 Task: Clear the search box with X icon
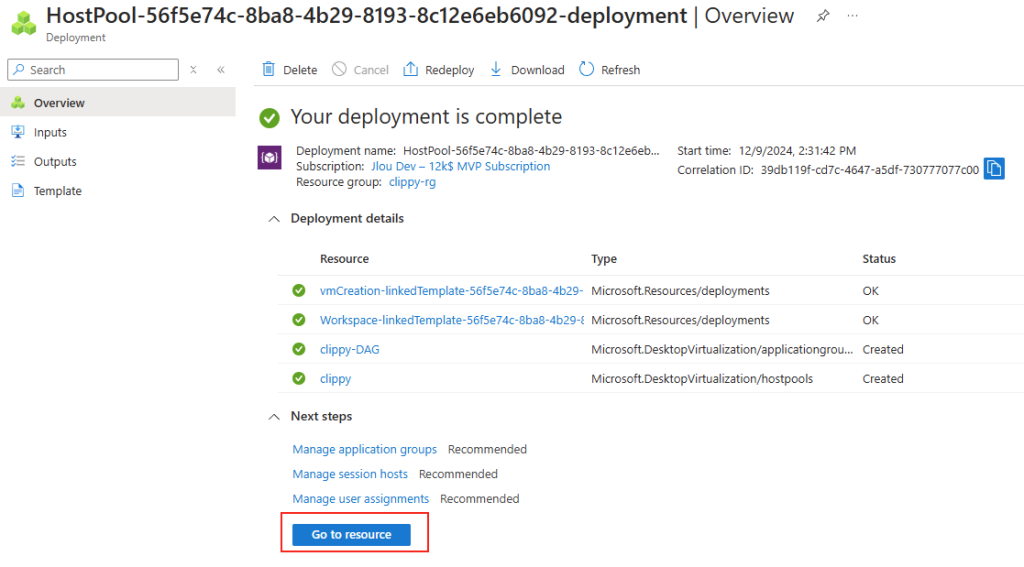point(193,69)
